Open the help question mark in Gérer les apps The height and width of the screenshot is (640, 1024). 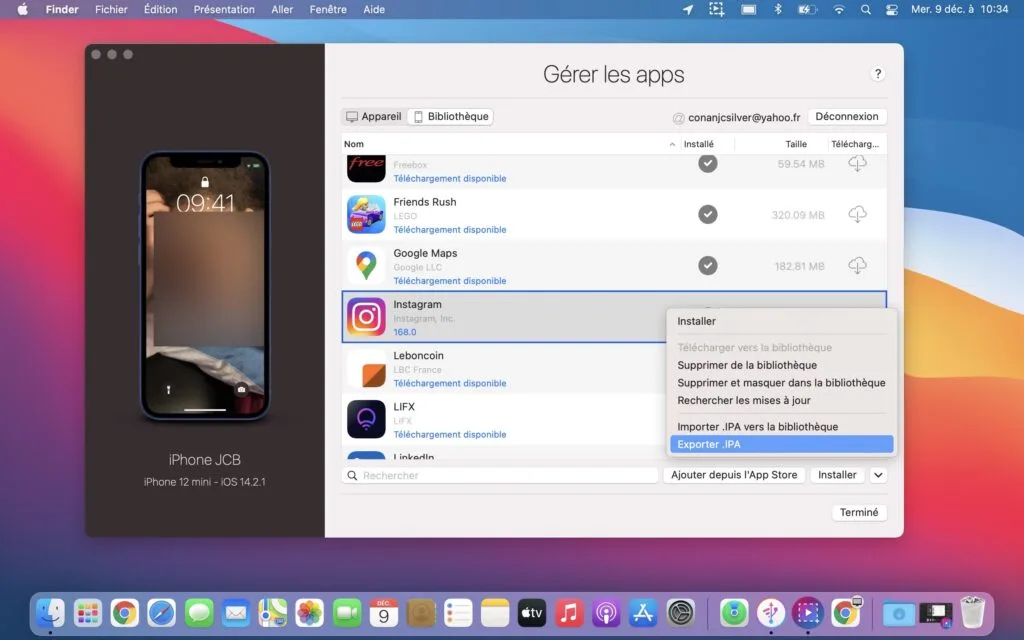pos(878,73)
